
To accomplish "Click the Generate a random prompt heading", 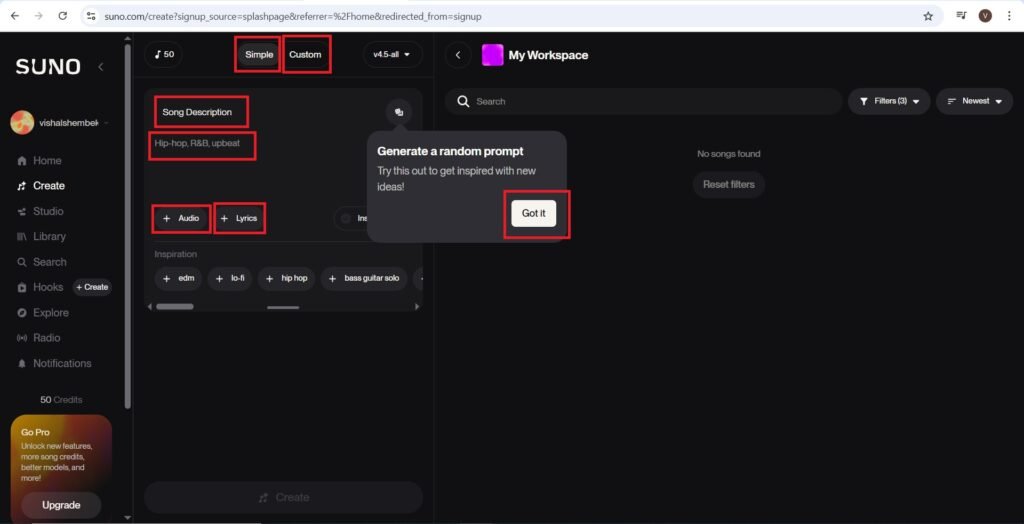I will pyautogui.click(x=451, y=152).
